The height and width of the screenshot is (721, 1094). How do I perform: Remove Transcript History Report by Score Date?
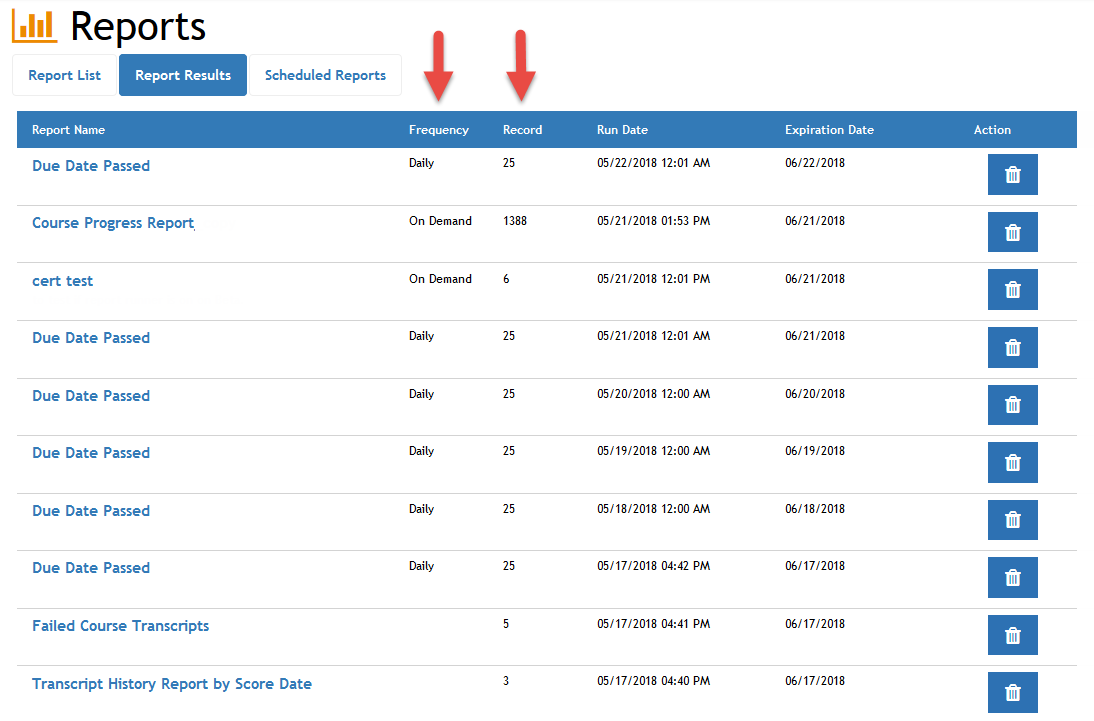pos(1012,692)
